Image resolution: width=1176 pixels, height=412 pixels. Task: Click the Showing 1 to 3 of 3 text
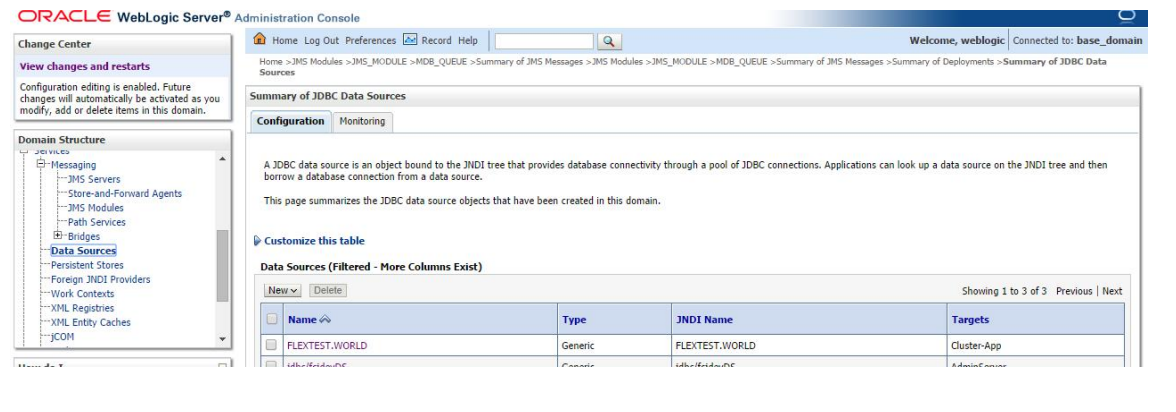point(1004,291)
